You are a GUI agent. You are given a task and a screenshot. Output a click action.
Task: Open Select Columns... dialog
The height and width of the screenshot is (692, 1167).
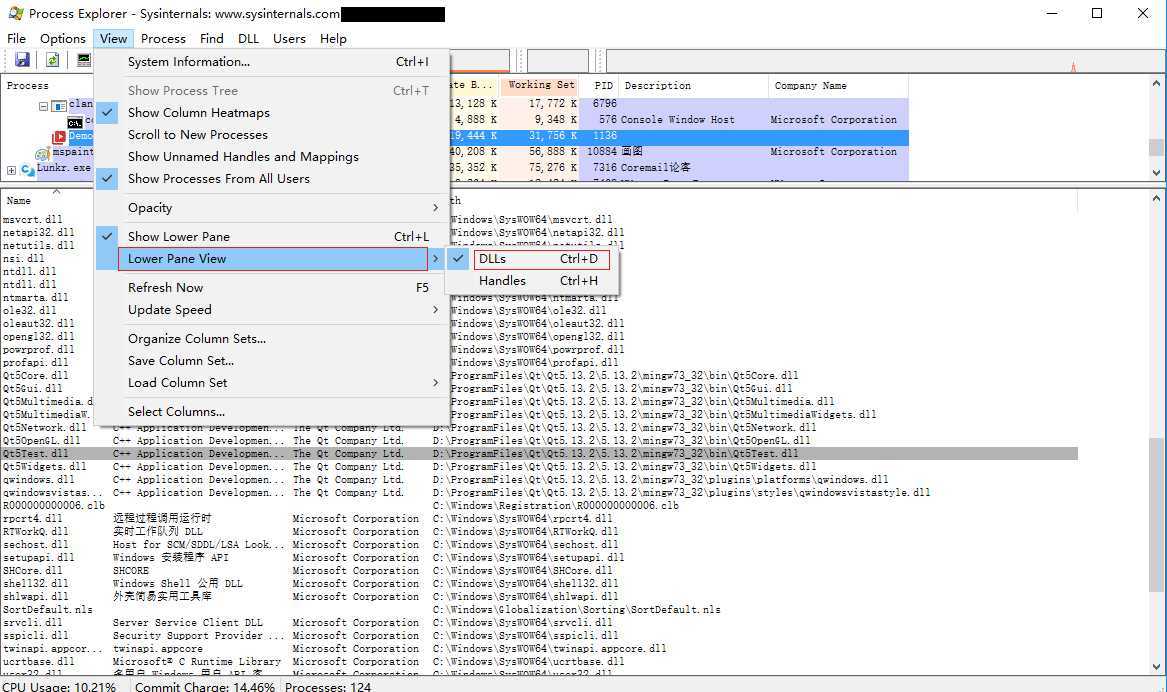pyautogui.click(x=272, y=411)
